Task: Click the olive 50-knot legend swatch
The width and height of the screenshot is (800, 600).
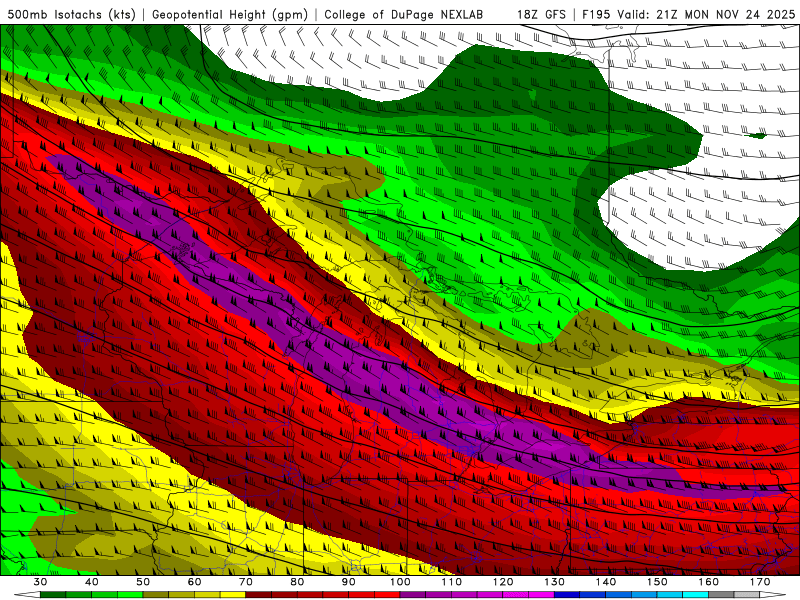Action: click(156, 595)
